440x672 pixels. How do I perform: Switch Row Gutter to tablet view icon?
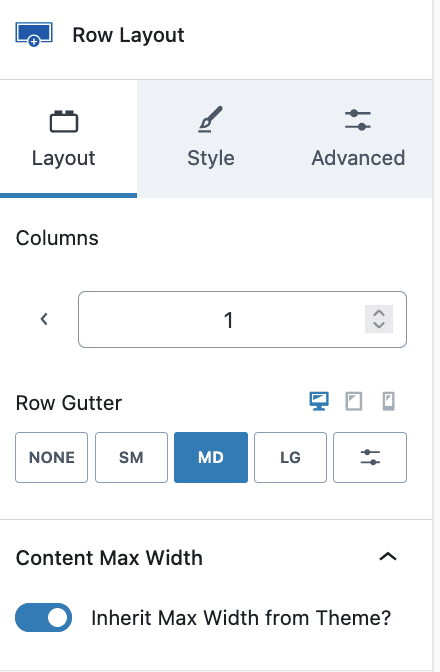[x=354, y=402]
